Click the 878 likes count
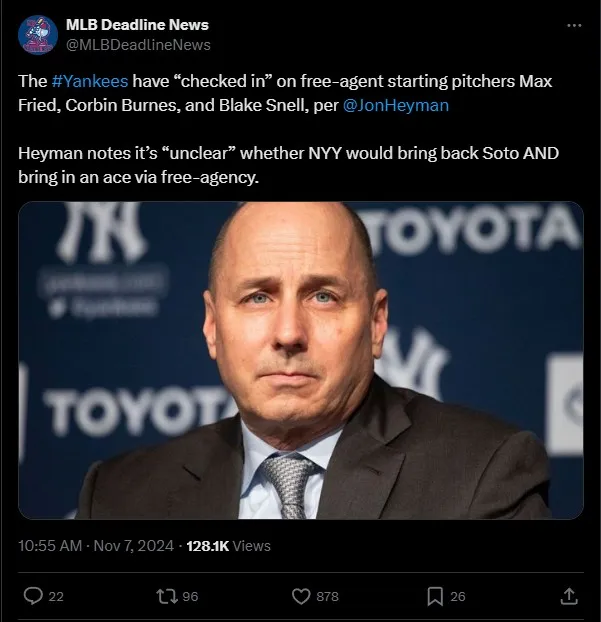 coord(327,597)
